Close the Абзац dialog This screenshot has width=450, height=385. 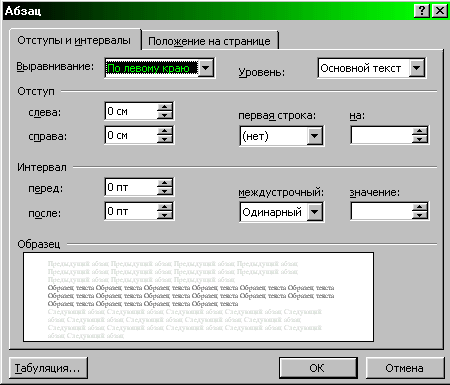click(x=440, y=11)
